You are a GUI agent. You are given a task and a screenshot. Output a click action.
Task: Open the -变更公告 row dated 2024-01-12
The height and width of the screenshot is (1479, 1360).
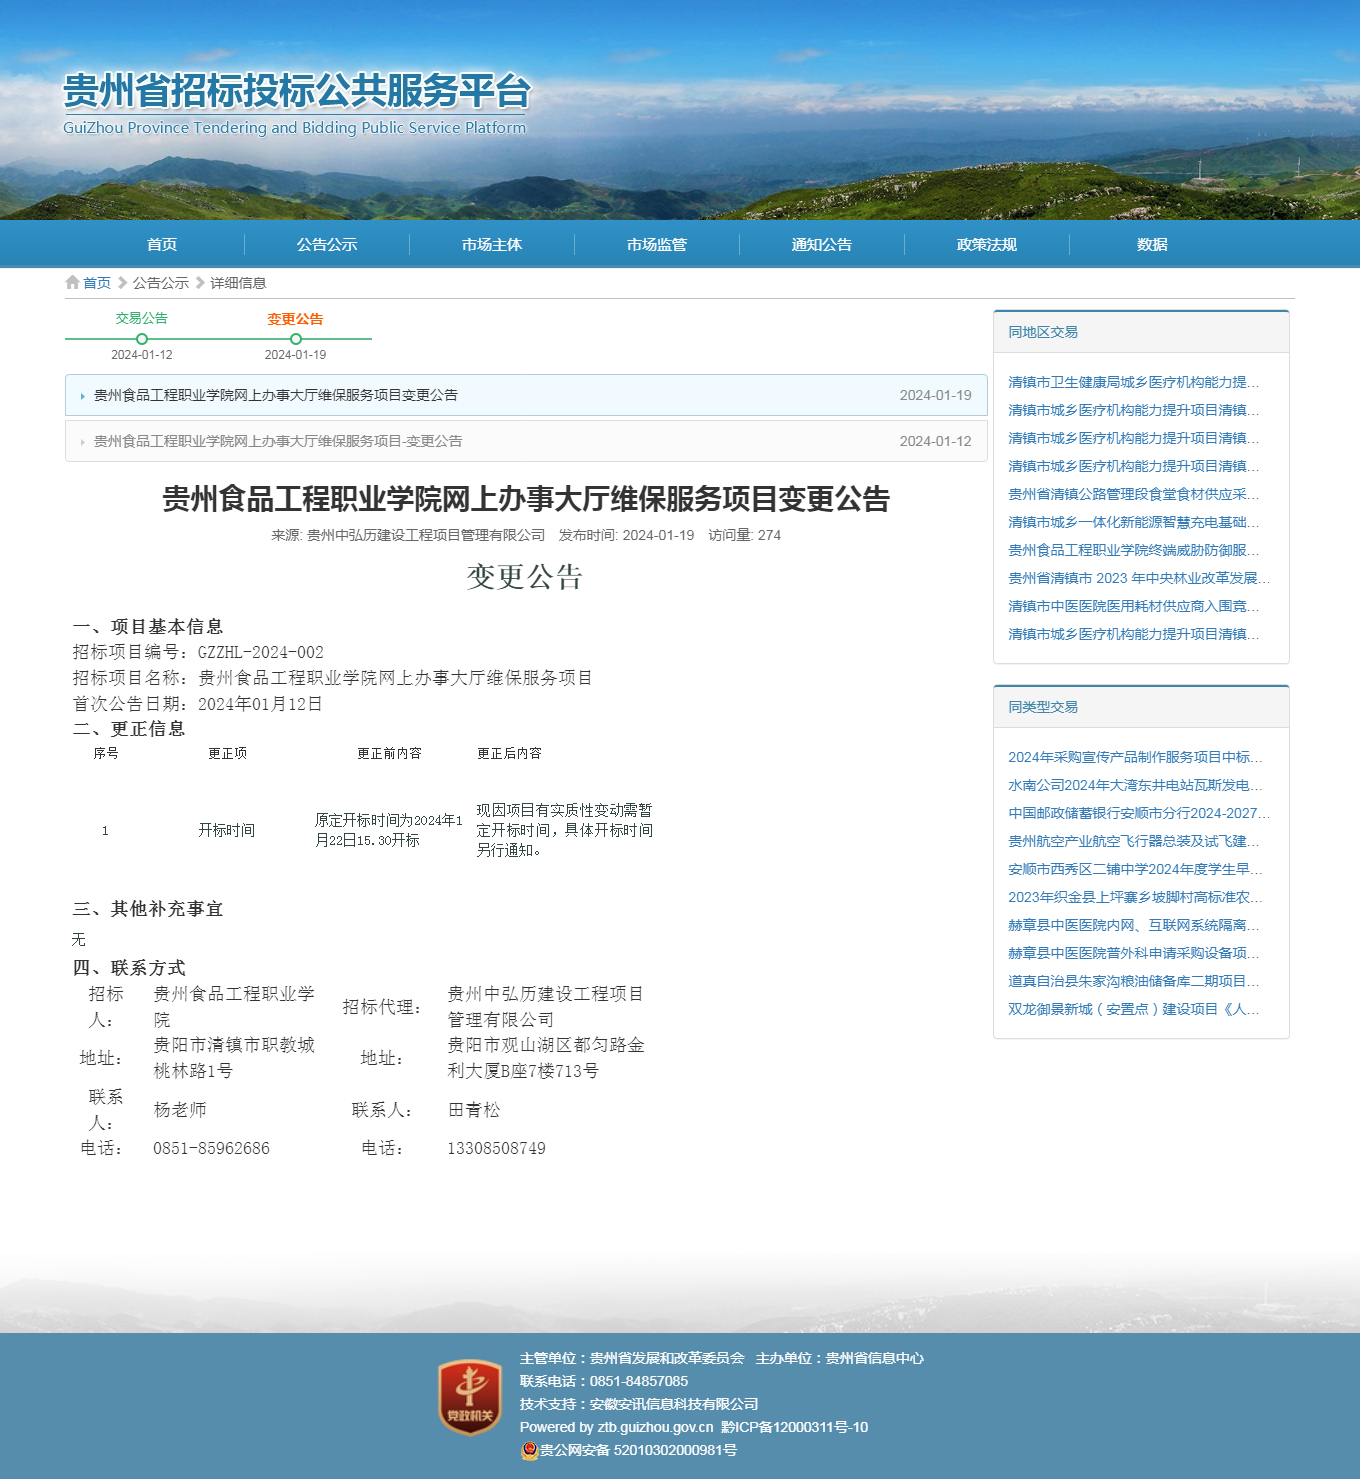tap(526, 441)
